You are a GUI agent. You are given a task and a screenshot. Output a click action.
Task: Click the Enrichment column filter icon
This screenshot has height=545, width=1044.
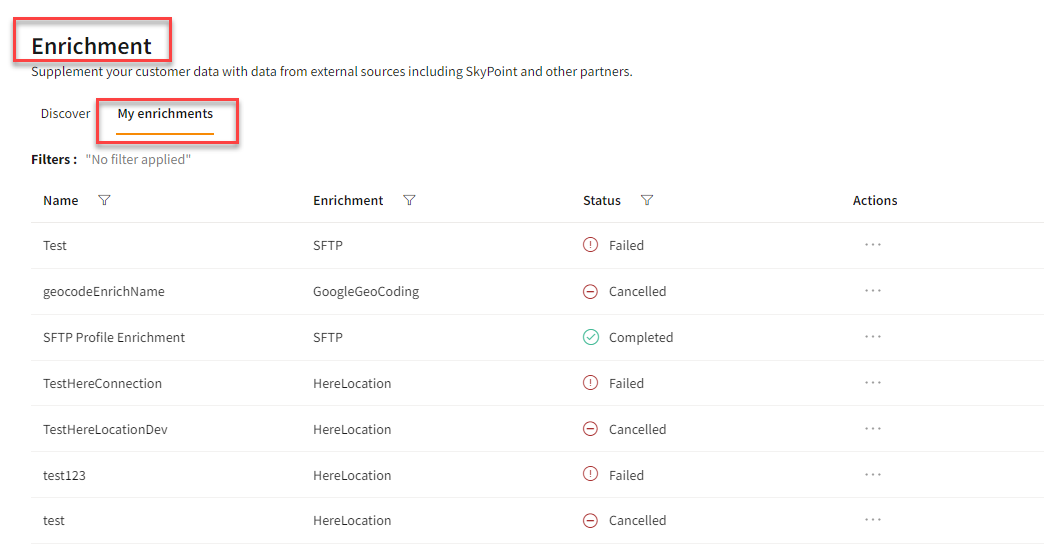click(x=409, y=201)
